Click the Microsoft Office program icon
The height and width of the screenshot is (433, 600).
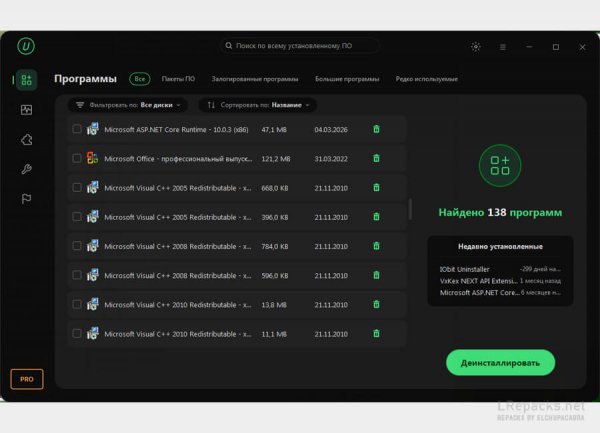tap(92, 158)
